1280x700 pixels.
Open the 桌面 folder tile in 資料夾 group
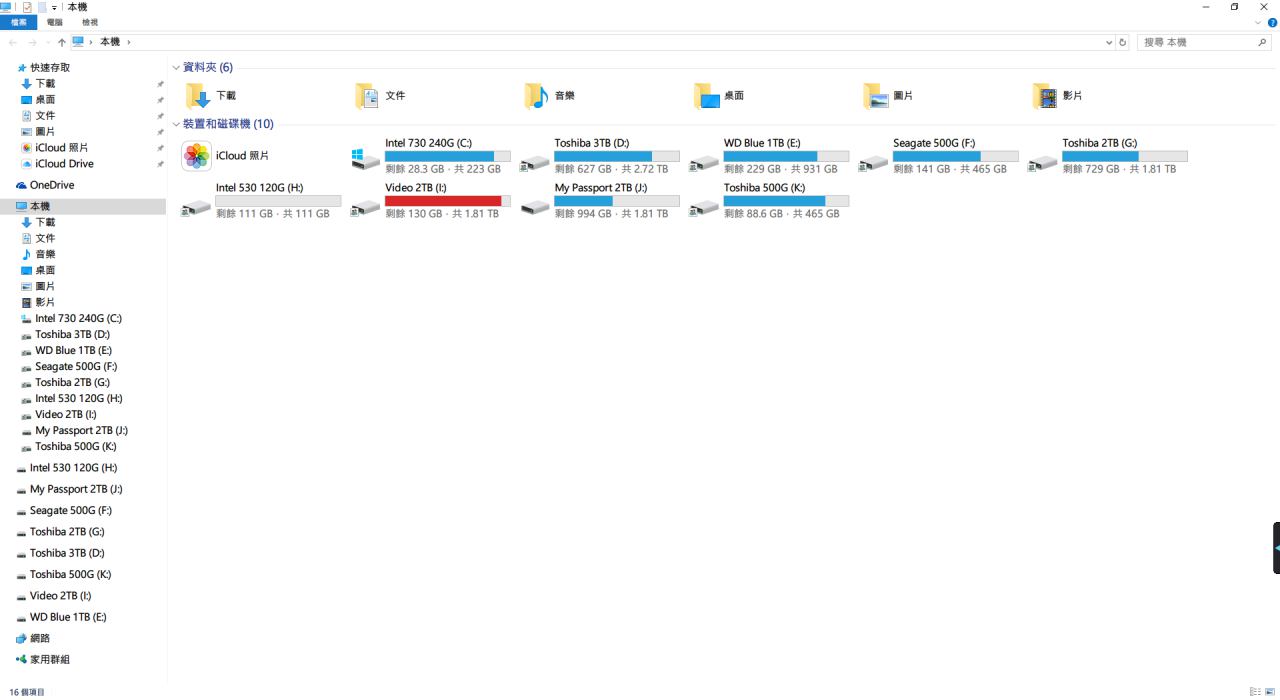(720, 96)
